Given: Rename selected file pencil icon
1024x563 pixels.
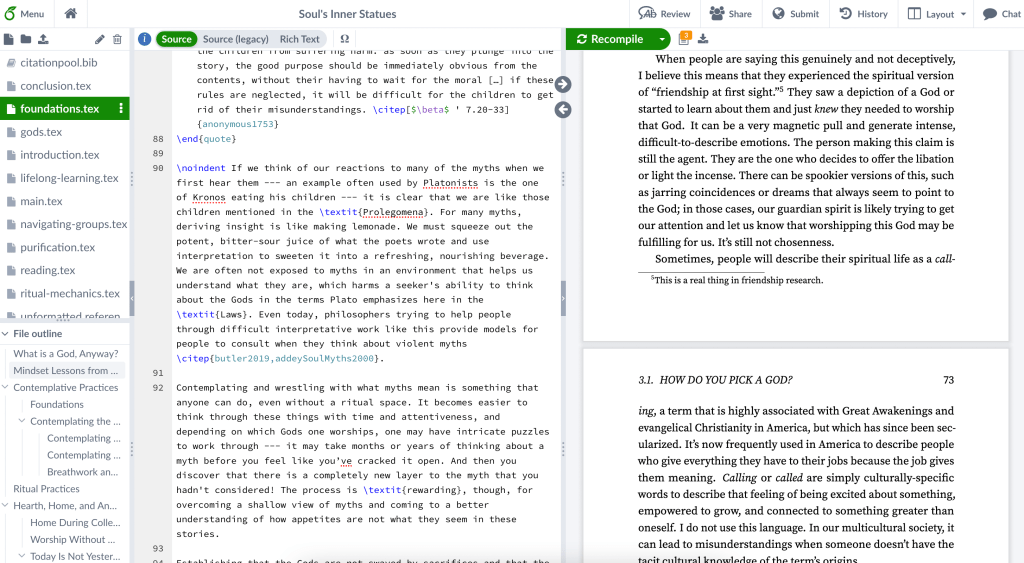Looking at the screenshot, I should tap(99, 39).
